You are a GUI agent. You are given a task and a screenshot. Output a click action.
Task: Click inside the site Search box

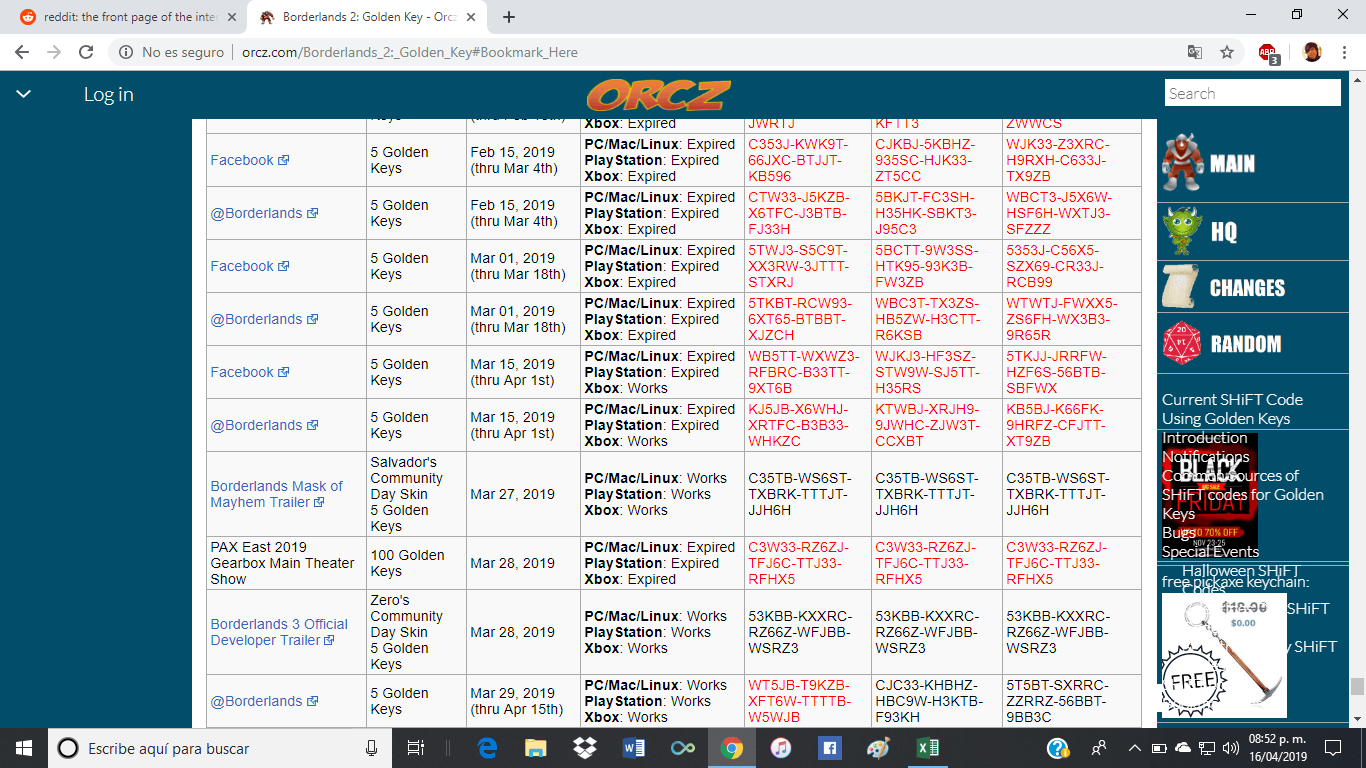pyautogui.click(x=1253, y=93)
